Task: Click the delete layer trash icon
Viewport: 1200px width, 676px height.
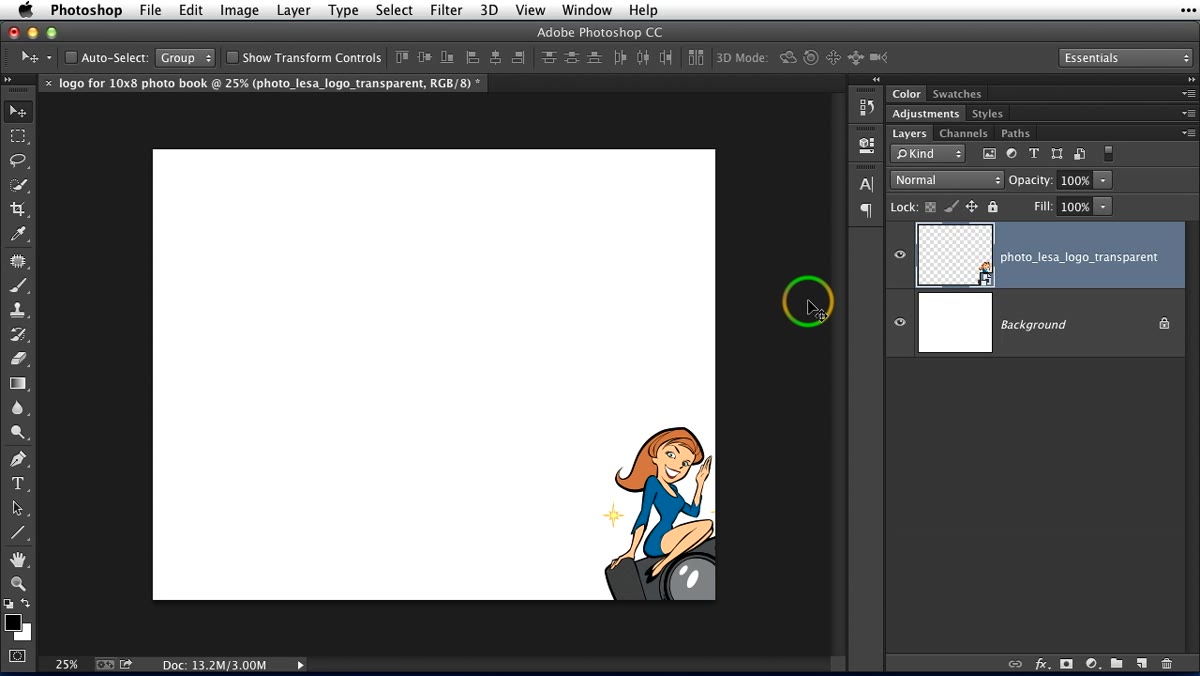Action: point(1166,664)
